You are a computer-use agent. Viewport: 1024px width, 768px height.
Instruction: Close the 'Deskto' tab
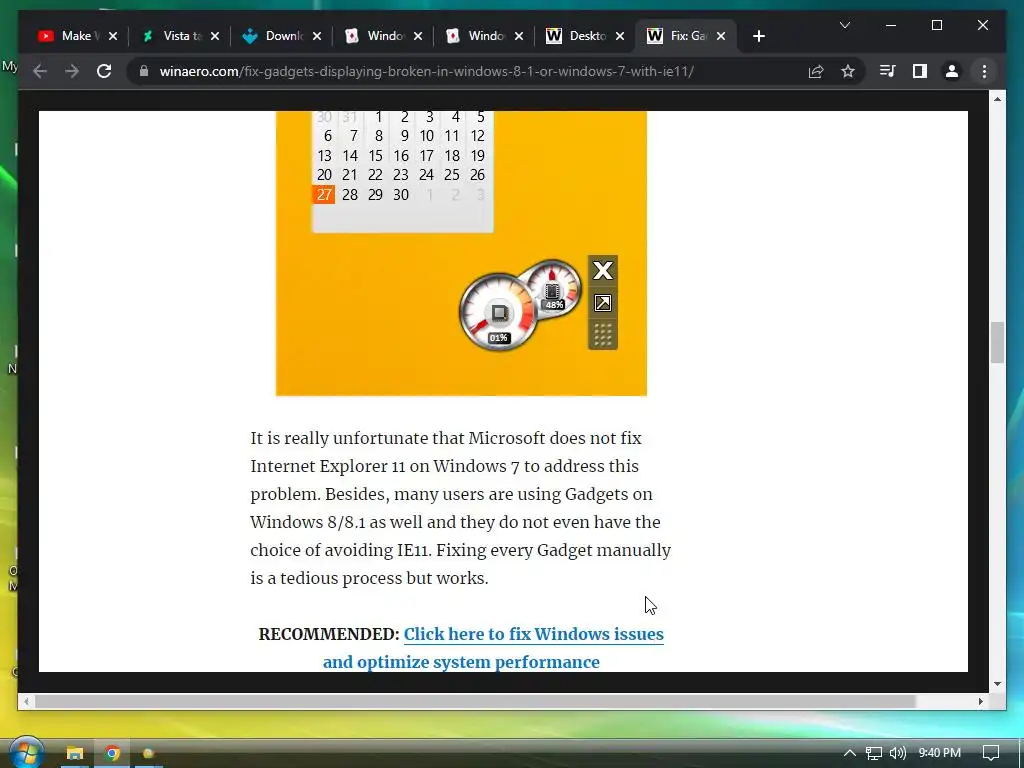tap(620, 36)
